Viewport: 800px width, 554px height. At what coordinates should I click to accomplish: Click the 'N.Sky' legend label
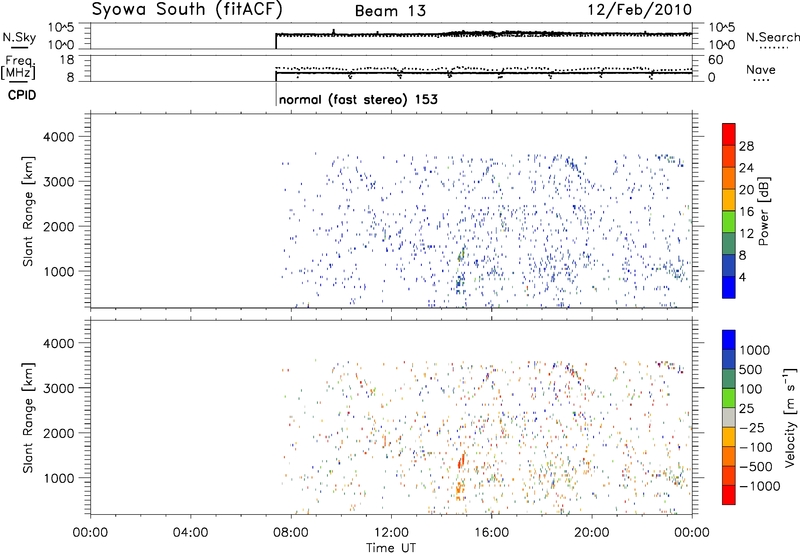(x=19, y=37)
